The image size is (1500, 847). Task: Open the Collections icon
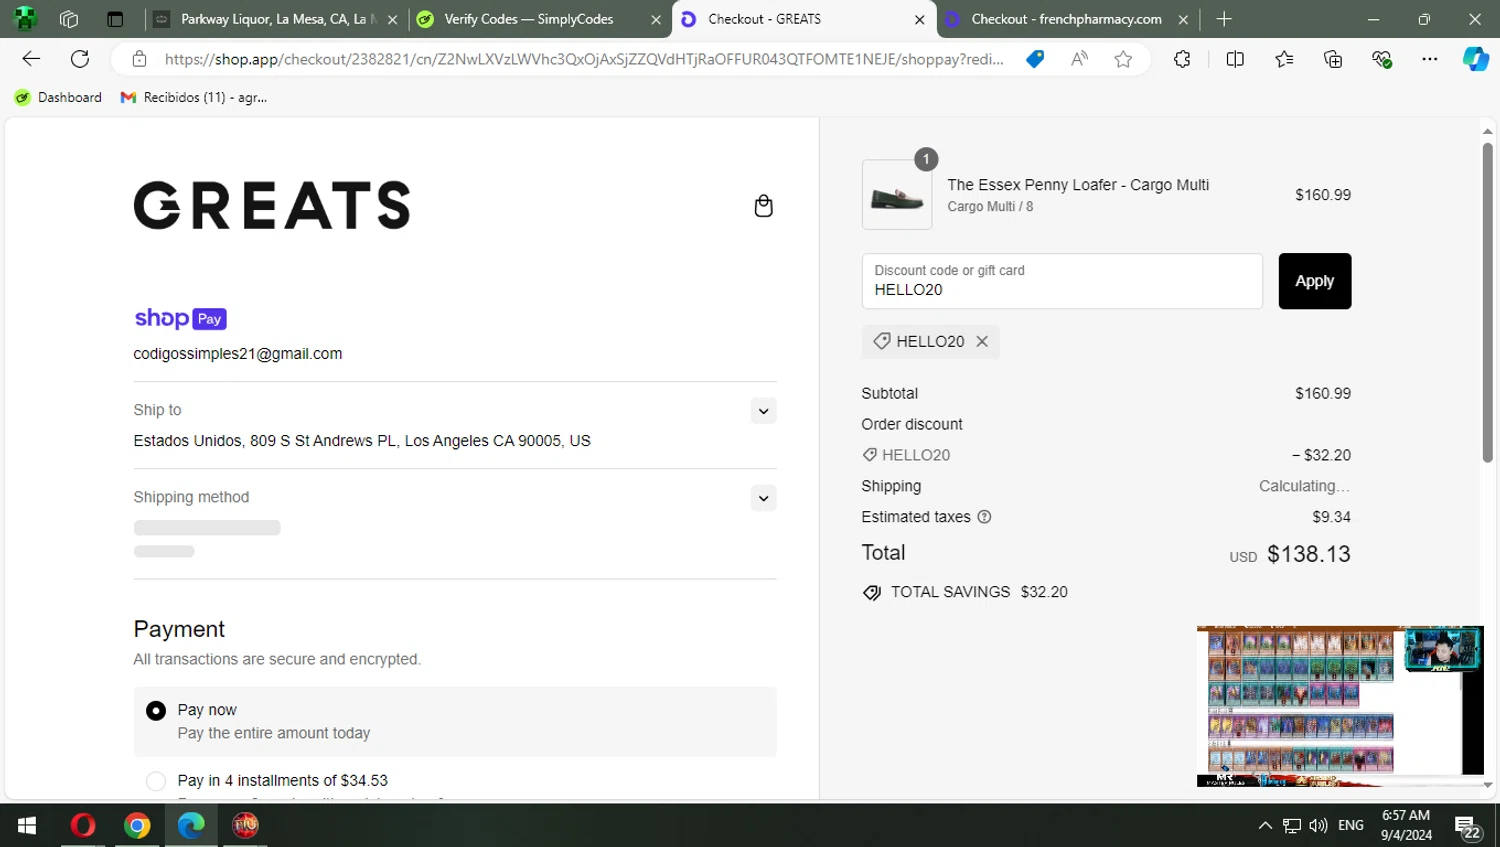1333,59
